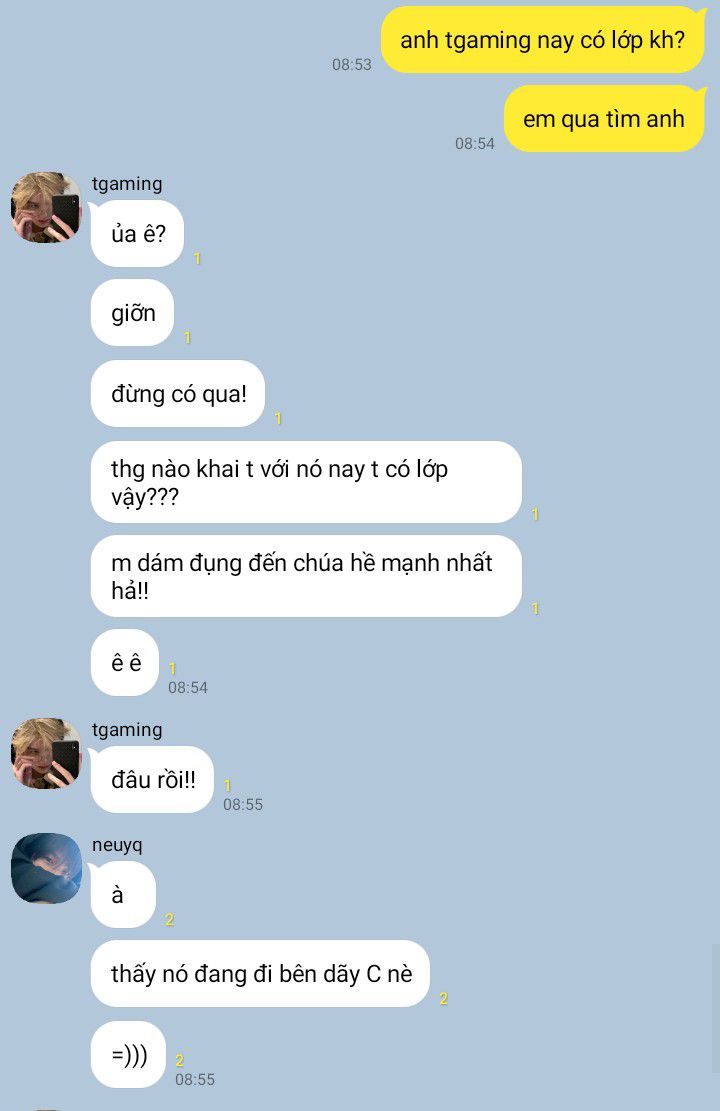Select the yellow 'em qua tìm anh' bubble
This screenshot has height=1111, width=720.
[604, 119]
